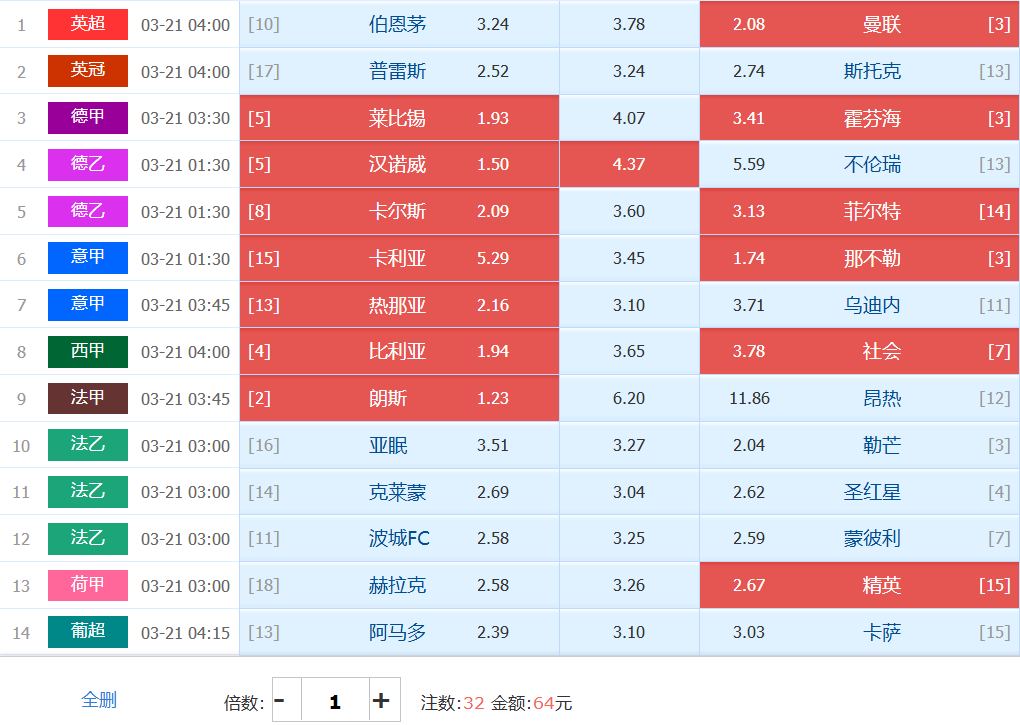
Task: Toggle draw odds 4.37 for 汉诺威 match
Action: [x=629, y=164]
